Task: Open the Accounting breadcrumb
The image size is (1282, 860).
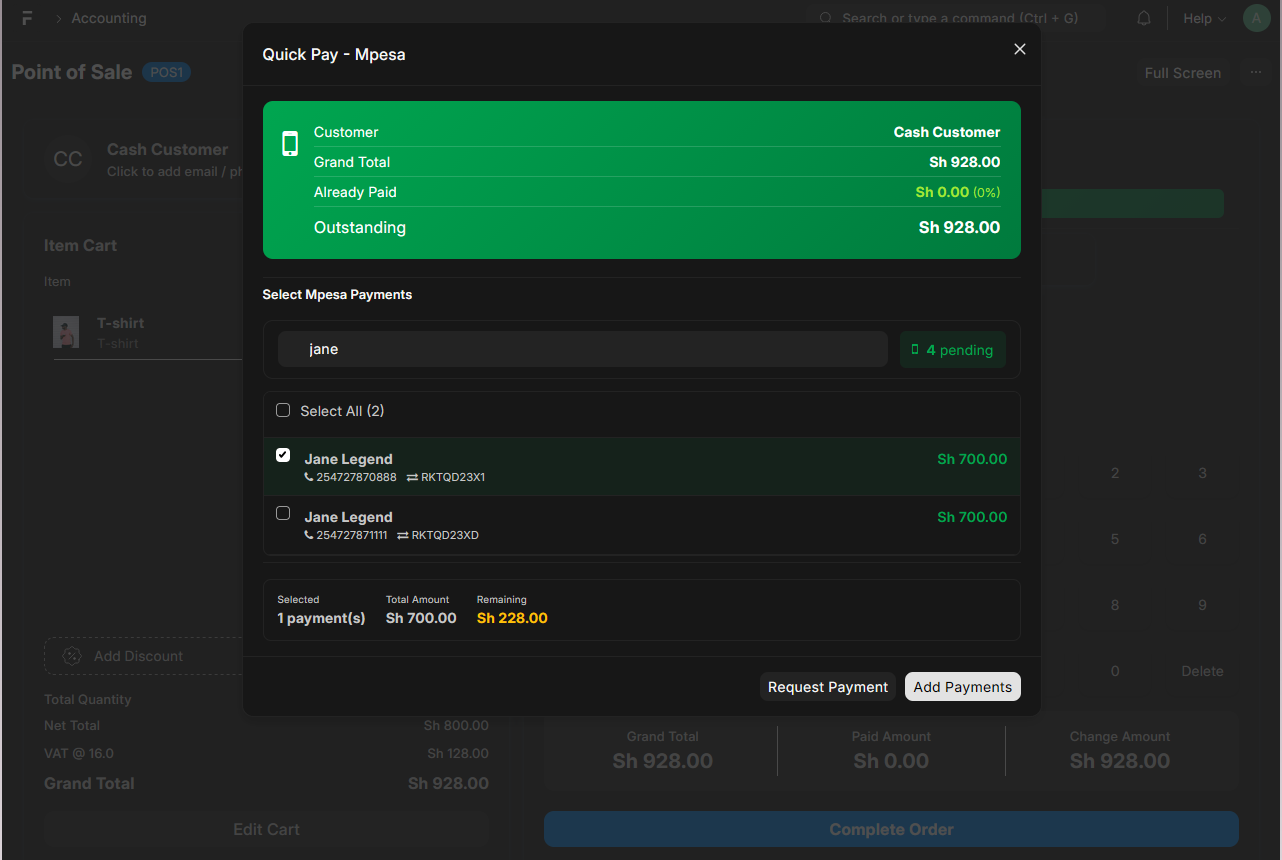Action: click(x=108, y=19)
